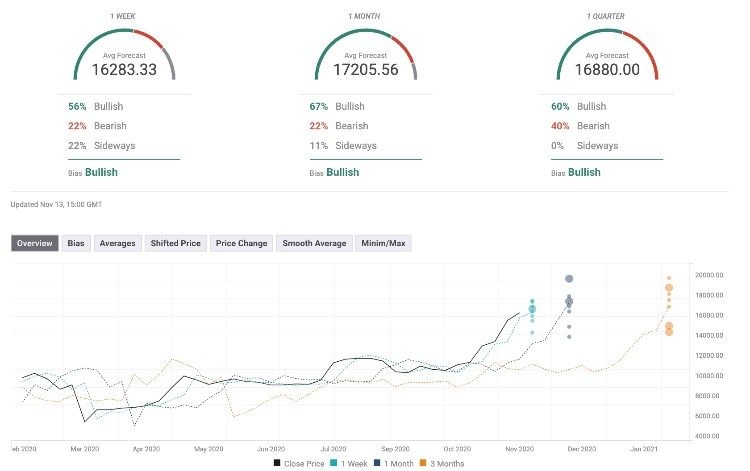Click the topmost dark blue 1 Month dot
The height and width of the screenshot is (471, 750).
[569, 279]
